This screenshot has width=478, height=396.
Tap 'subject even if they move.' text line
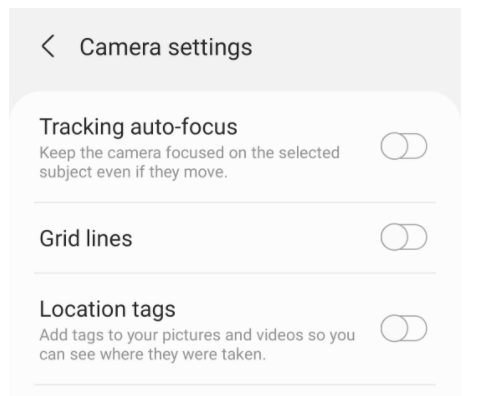coord(133,172)
